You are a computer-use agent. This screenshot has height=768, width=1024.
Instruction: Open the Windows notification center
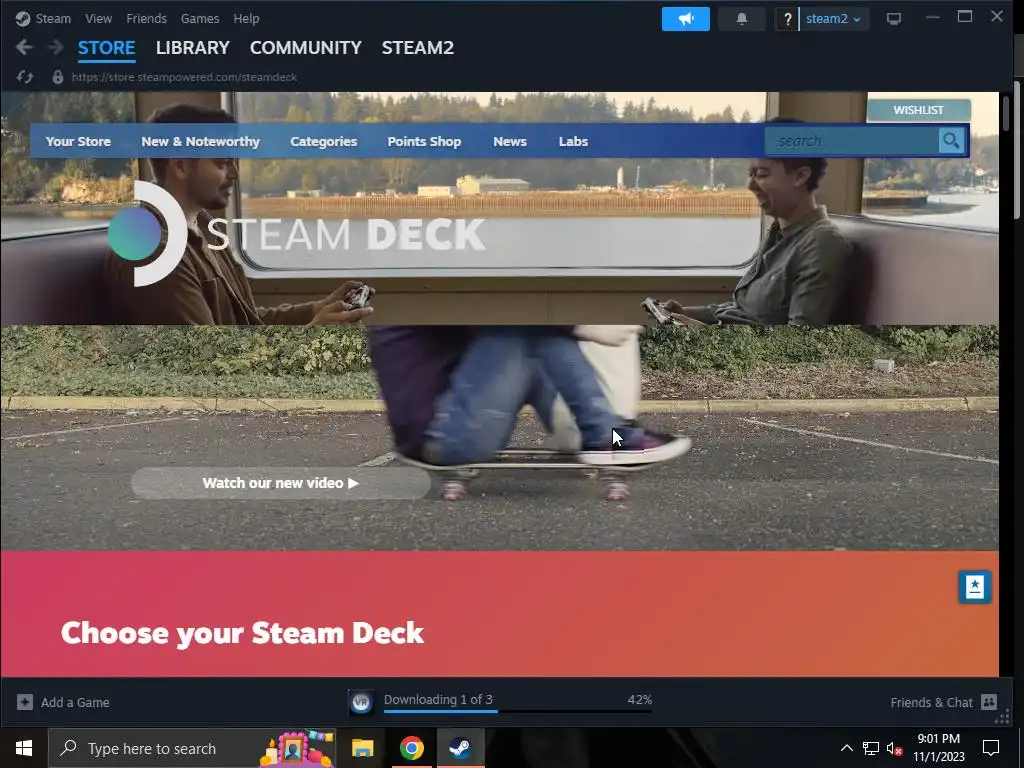click(991, 748)
